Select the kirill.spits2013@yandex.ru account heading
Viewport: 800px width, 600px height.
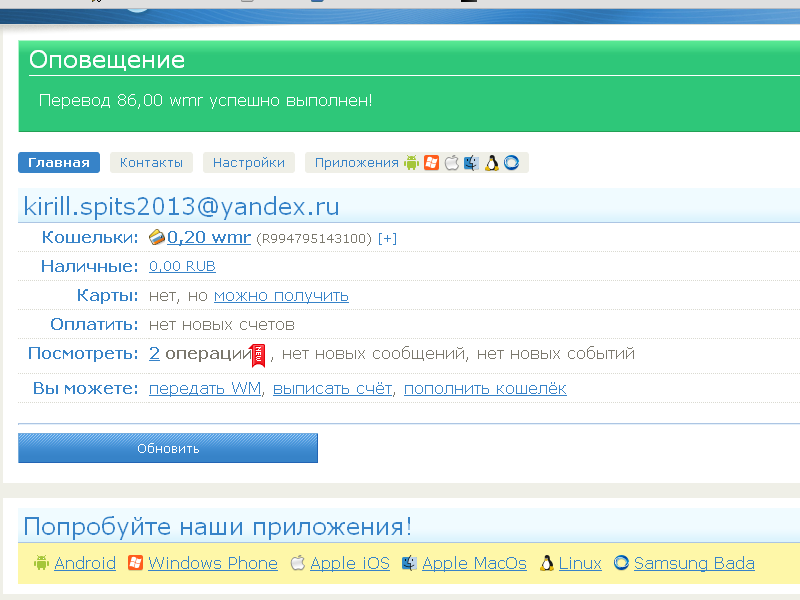[x=181, y=207]
